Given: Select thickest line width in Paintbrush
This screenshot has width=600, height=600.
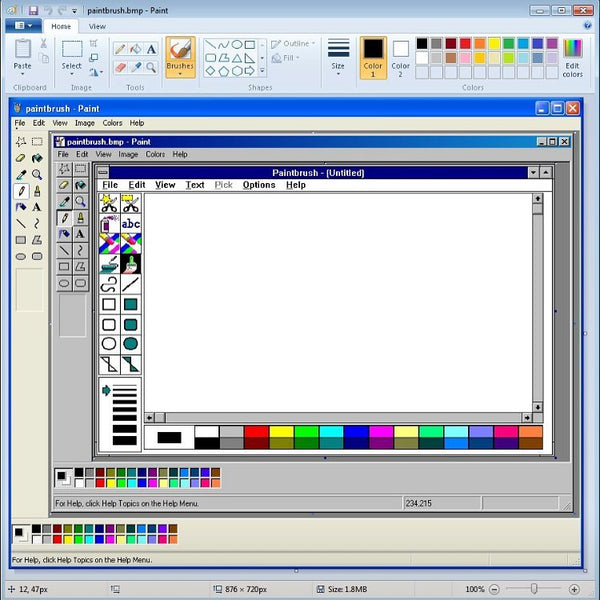Looking at the screenshot, I should point(125,440).
